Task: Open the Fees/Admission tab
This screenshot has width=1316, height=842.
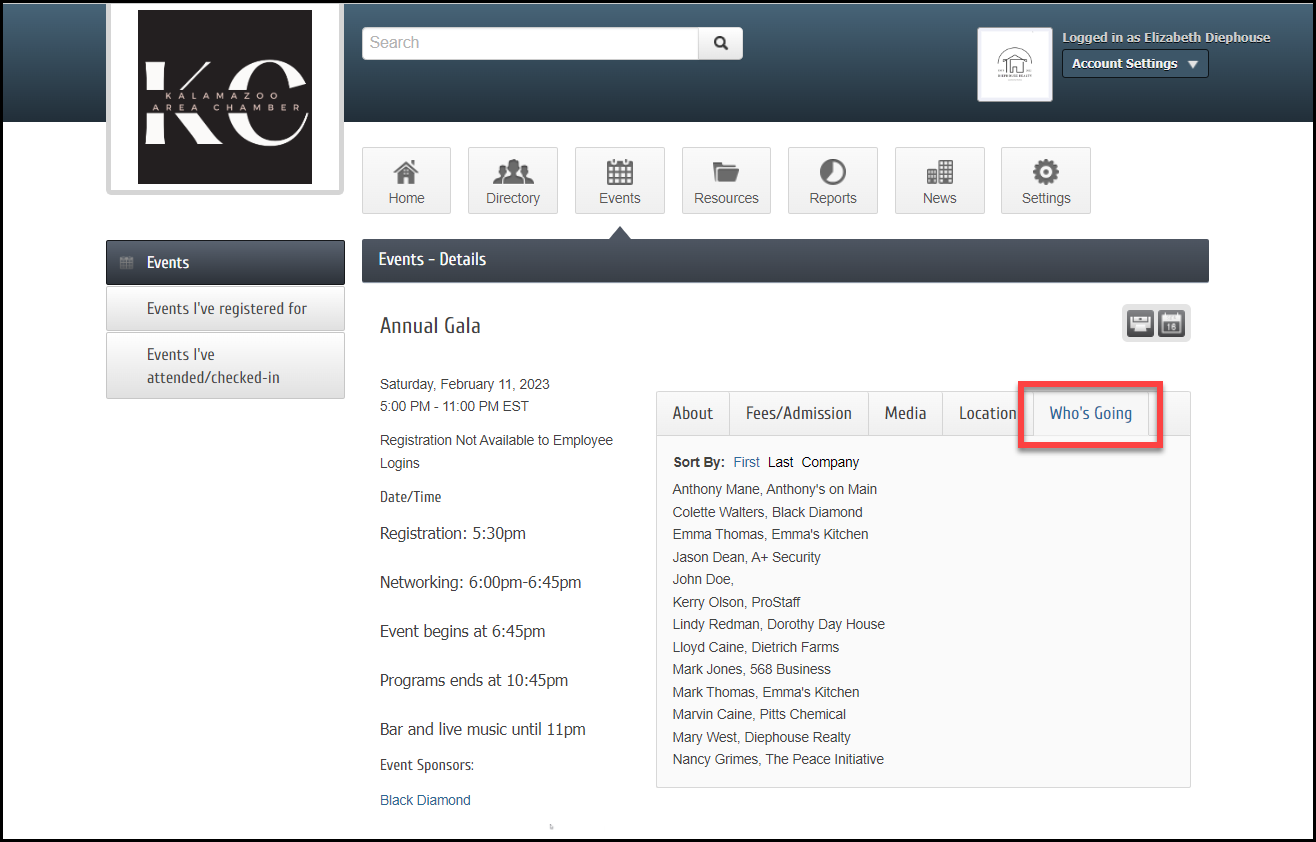Action: (798, 414)
